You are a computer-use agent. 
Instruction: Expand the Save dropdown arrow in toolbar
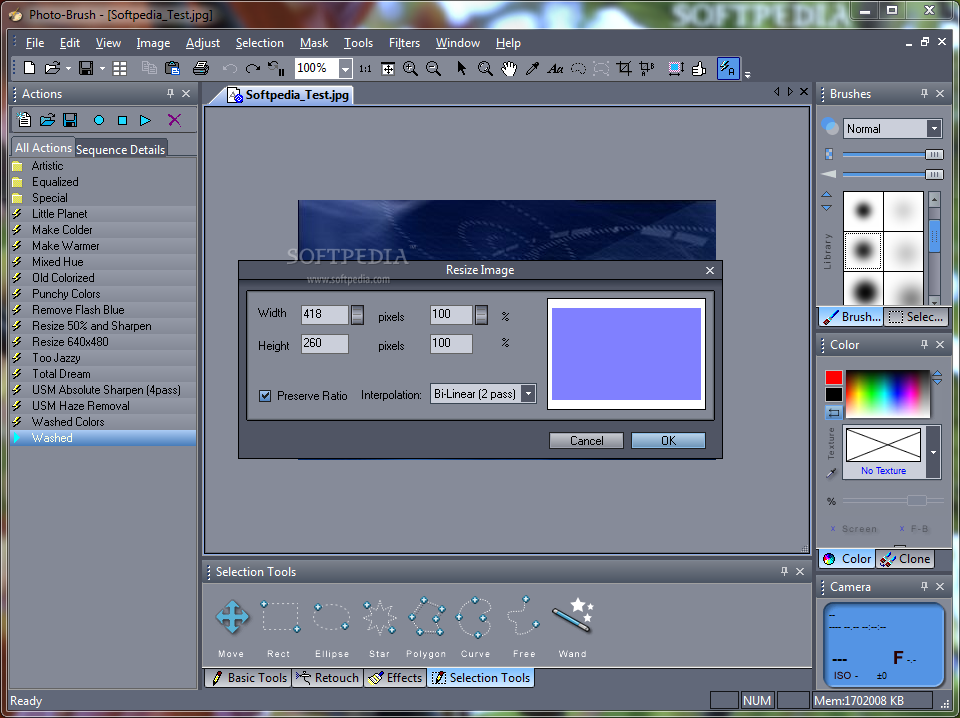[x=102, y=69]
